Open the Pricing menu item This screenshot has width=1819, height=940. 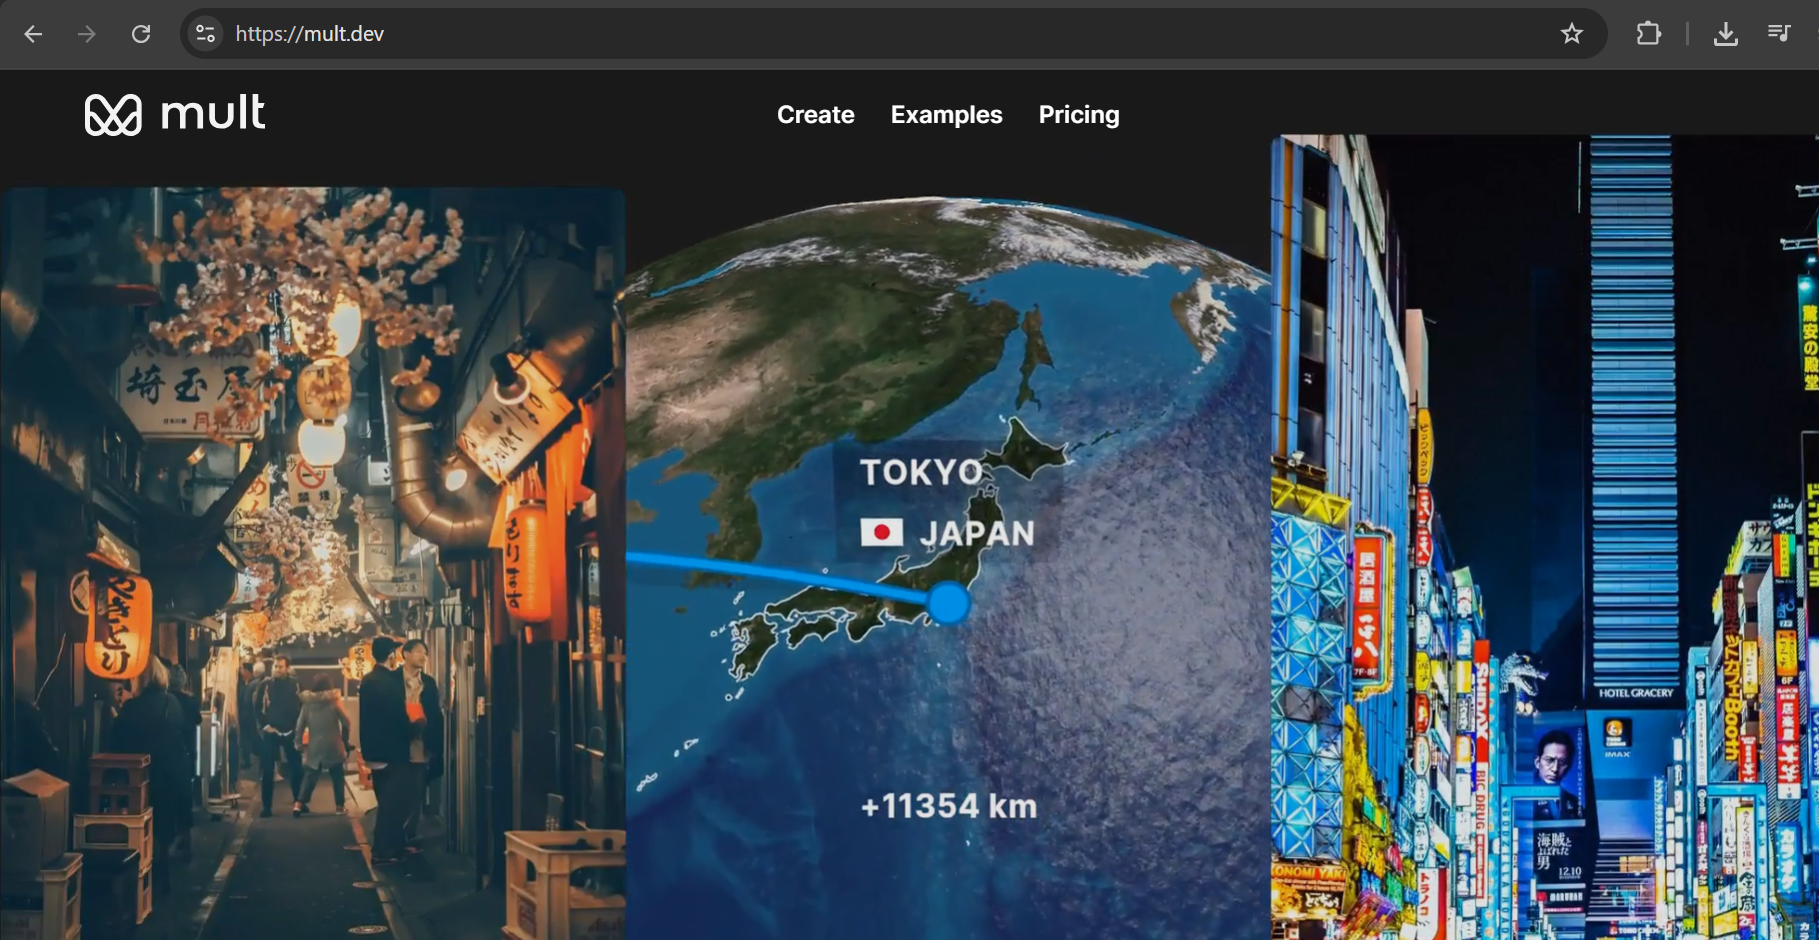point(1079,115)
